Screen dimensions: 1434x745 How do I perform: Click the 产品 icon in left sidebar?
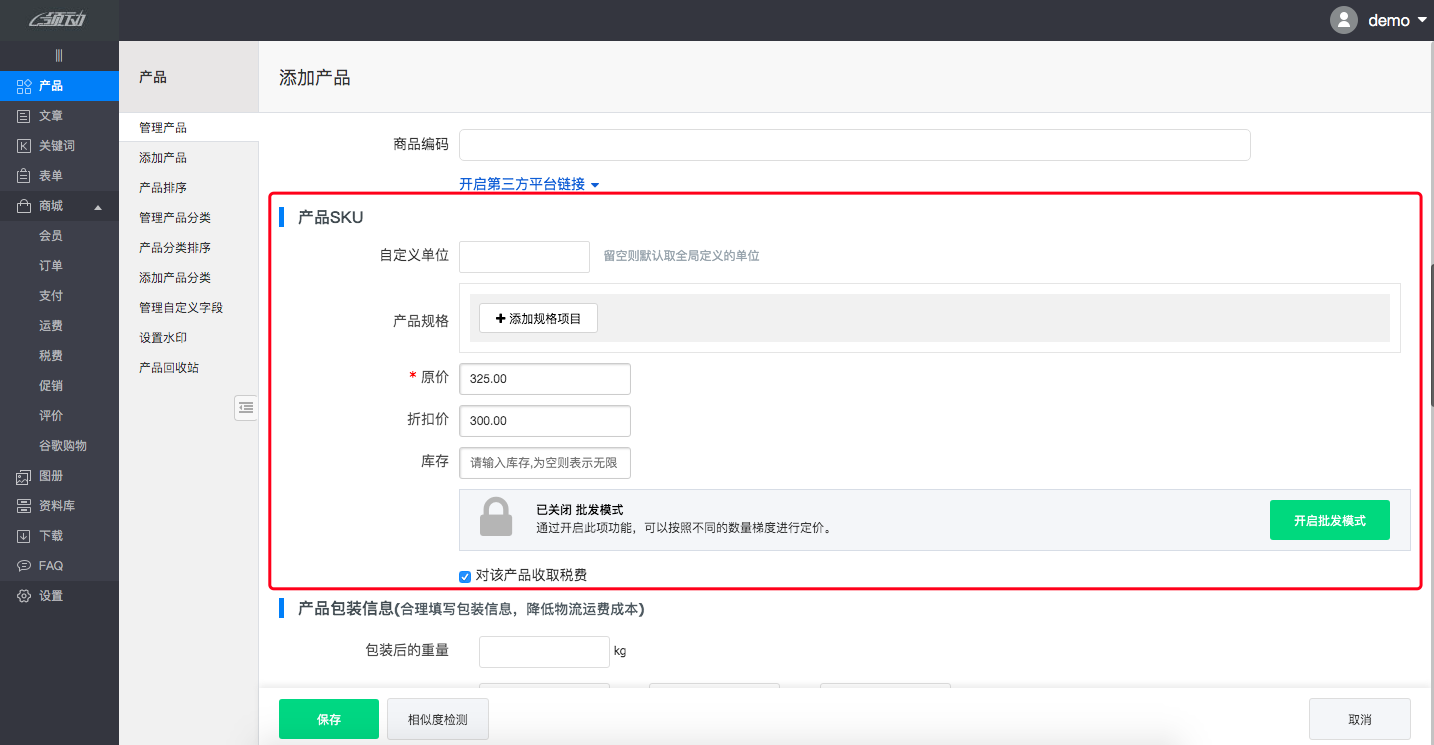click(x=24, y=86)
